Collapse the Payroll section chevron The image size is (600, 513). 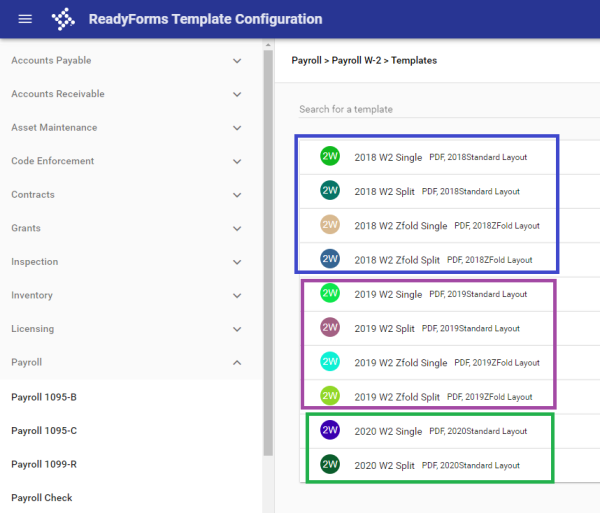[x=237, y=363]
